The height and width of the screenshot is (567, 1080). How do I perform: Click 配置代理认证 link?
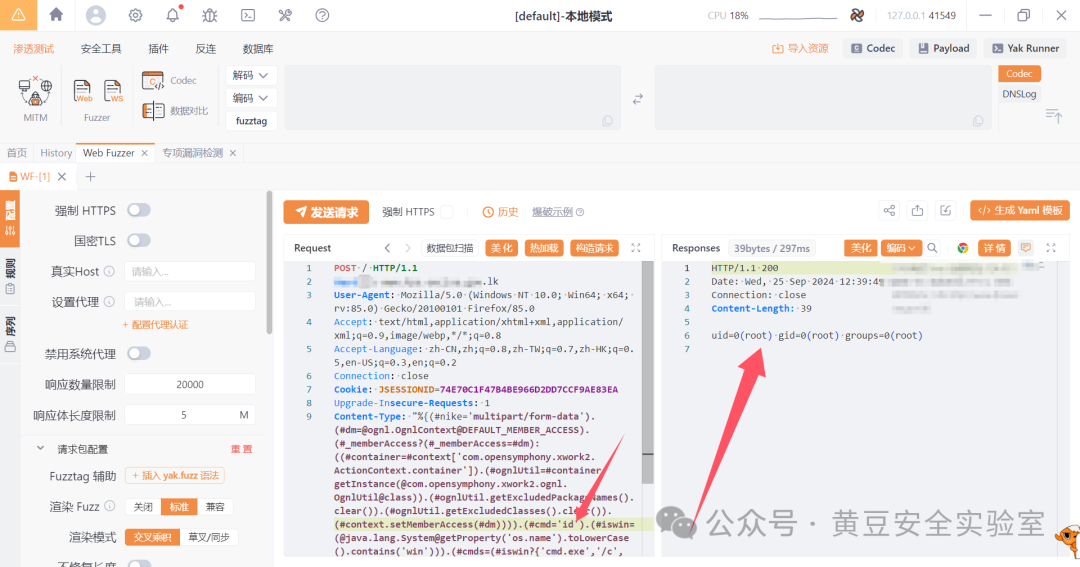(x=155, y=324)
